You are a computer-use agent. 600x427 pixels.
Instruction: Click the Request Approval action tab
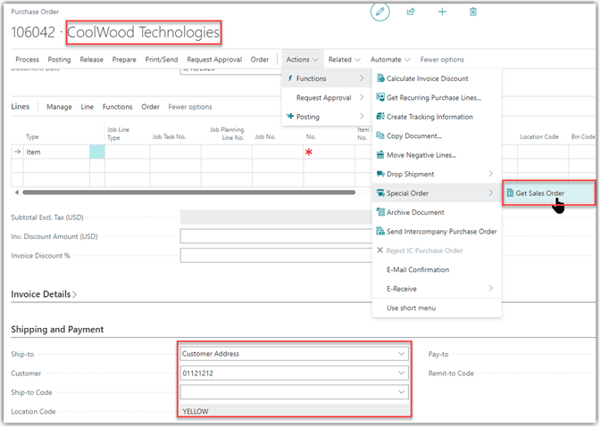pyautogui.click(x=214, y=59)
